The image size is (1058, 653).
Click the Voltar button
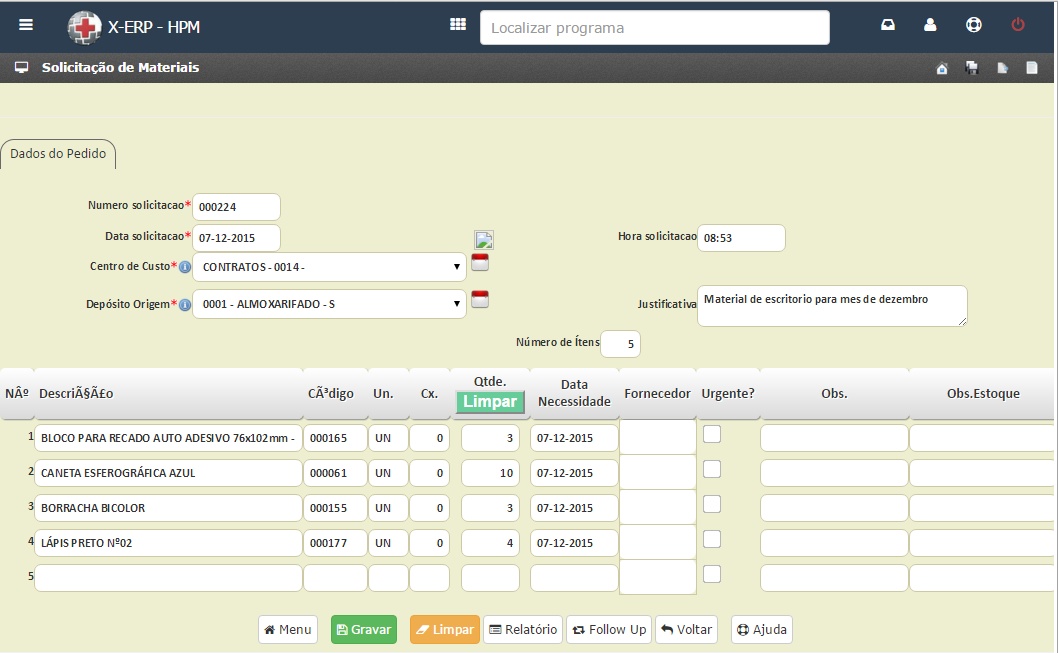[x=686, y=629]
